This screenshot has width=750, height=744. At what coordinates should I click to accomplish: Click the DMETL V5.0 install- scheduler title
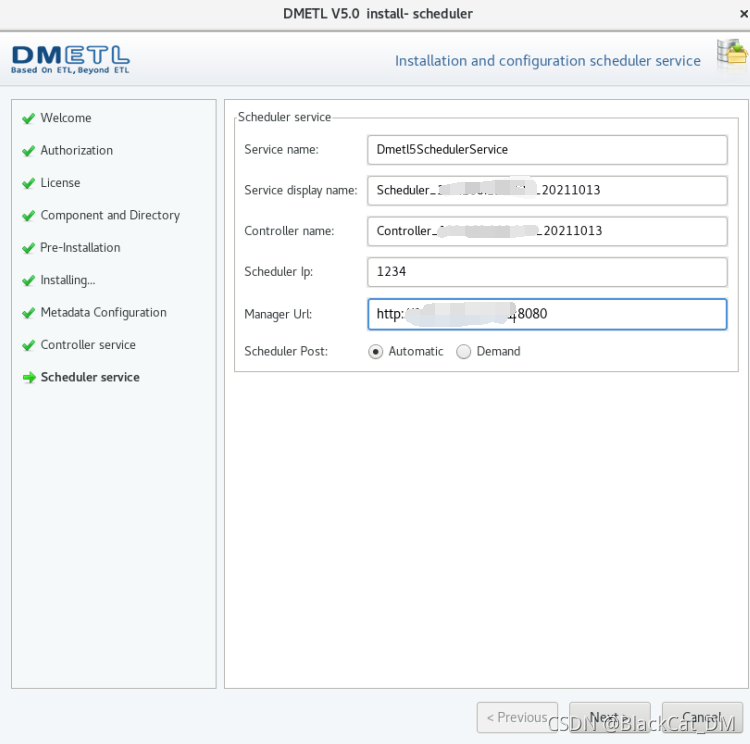tap(378, 14)
